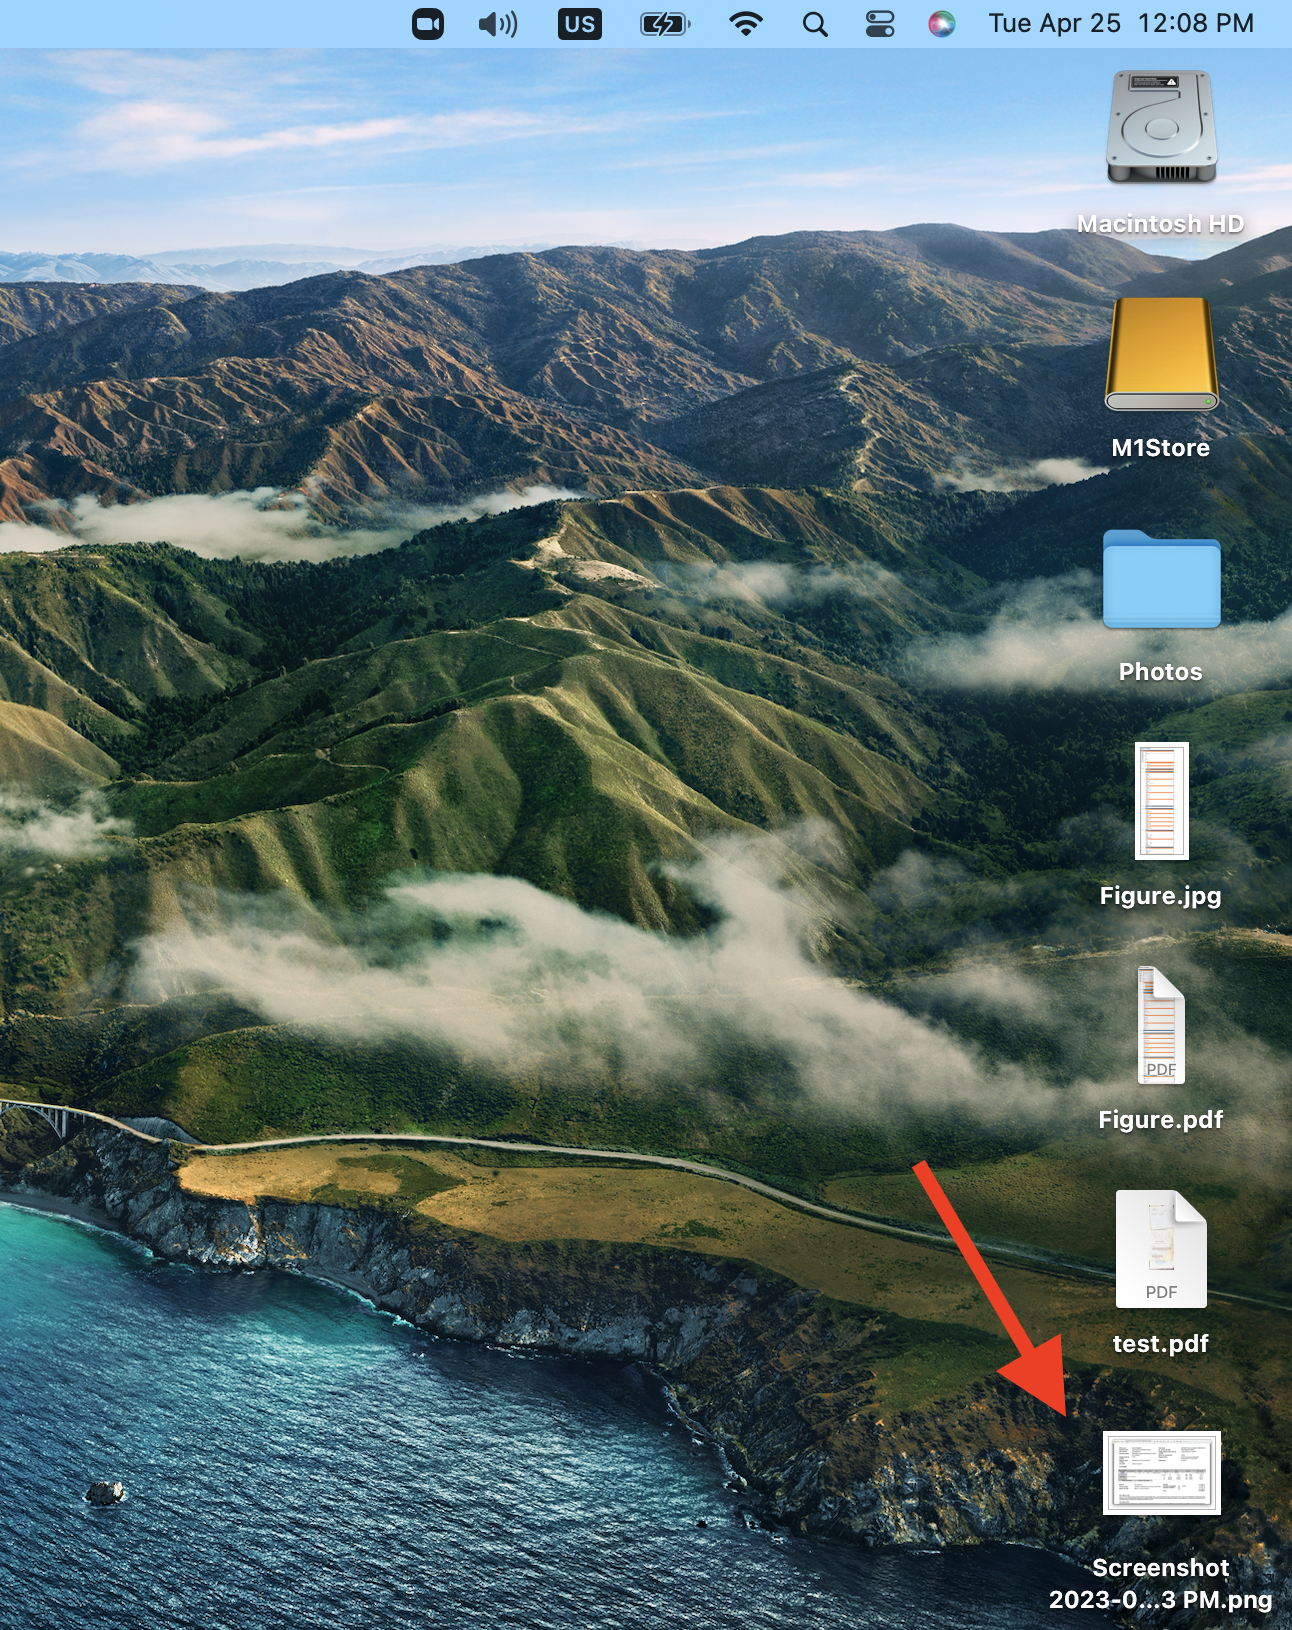Viewport: 1292px width, 1630px height.
Task: Click the "Macintosh HD" label text
Action: pyautogui.click(x=1161, y=224)
